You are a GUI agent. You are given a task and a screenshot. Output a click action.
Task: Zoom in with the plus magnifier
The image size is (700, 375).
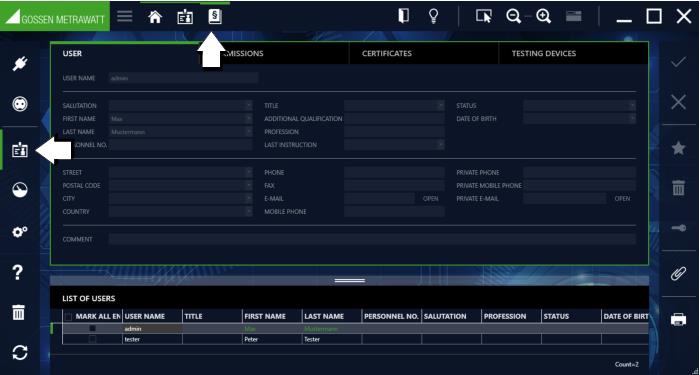[x=543, y=17]
